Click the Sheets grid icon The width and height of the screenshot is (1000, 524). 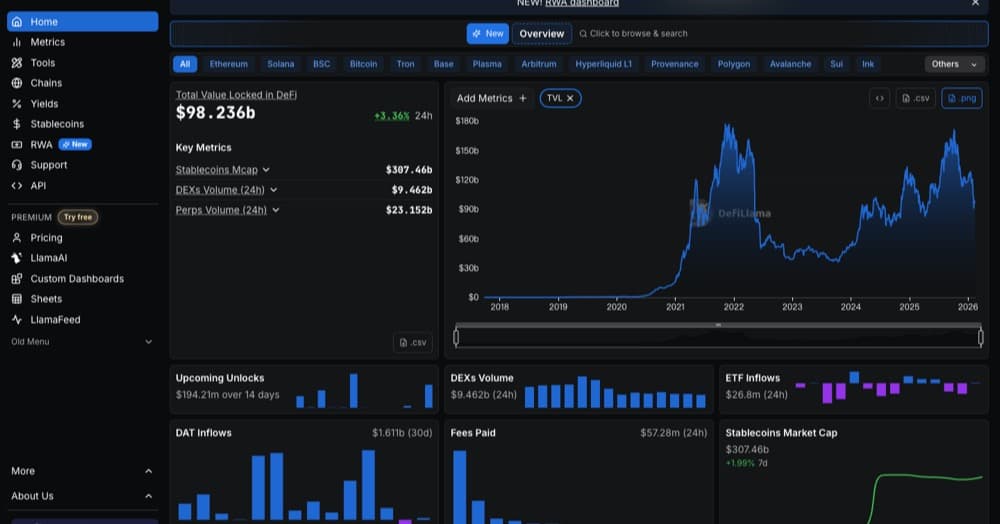[17, 299]
